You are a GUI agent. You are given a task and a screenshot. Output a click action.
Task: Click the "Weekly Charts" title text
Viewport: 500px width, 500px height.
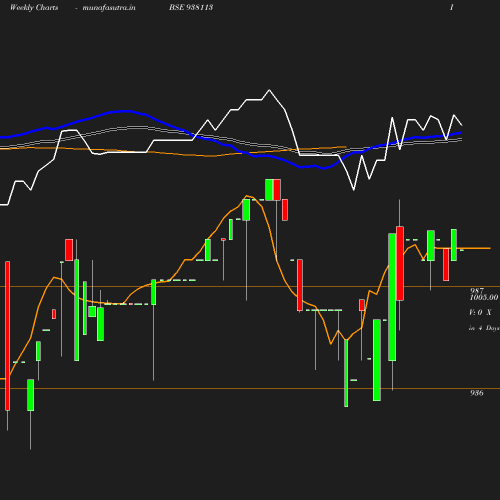[34, 8]
